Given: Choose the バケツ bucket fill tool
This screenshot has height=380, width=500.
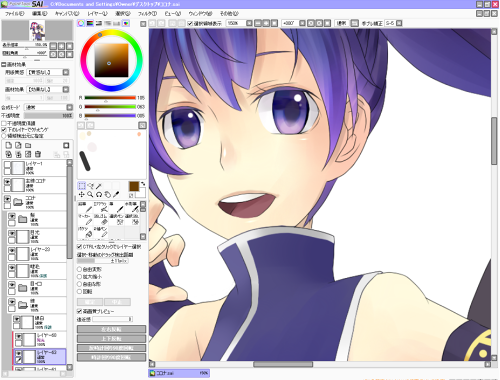Looking at the screenshot, I should (x=85, y=232).
